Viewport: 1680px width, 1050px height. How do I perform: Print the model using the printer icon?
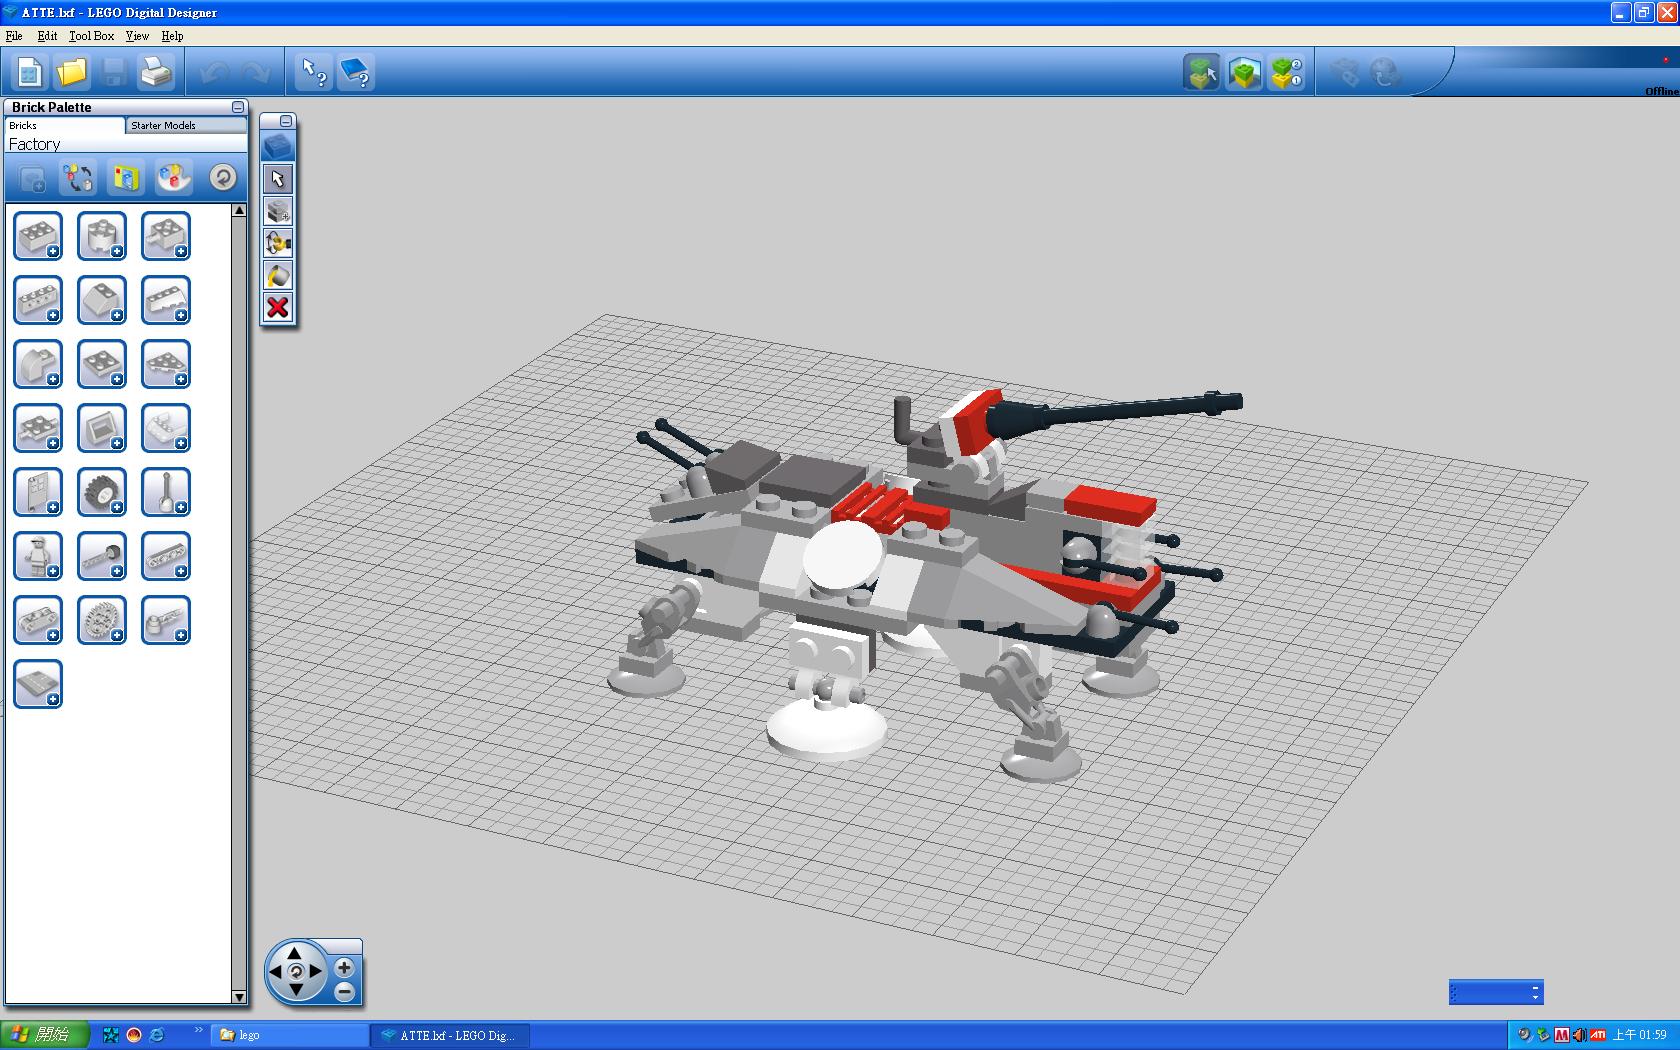point(156,72)
